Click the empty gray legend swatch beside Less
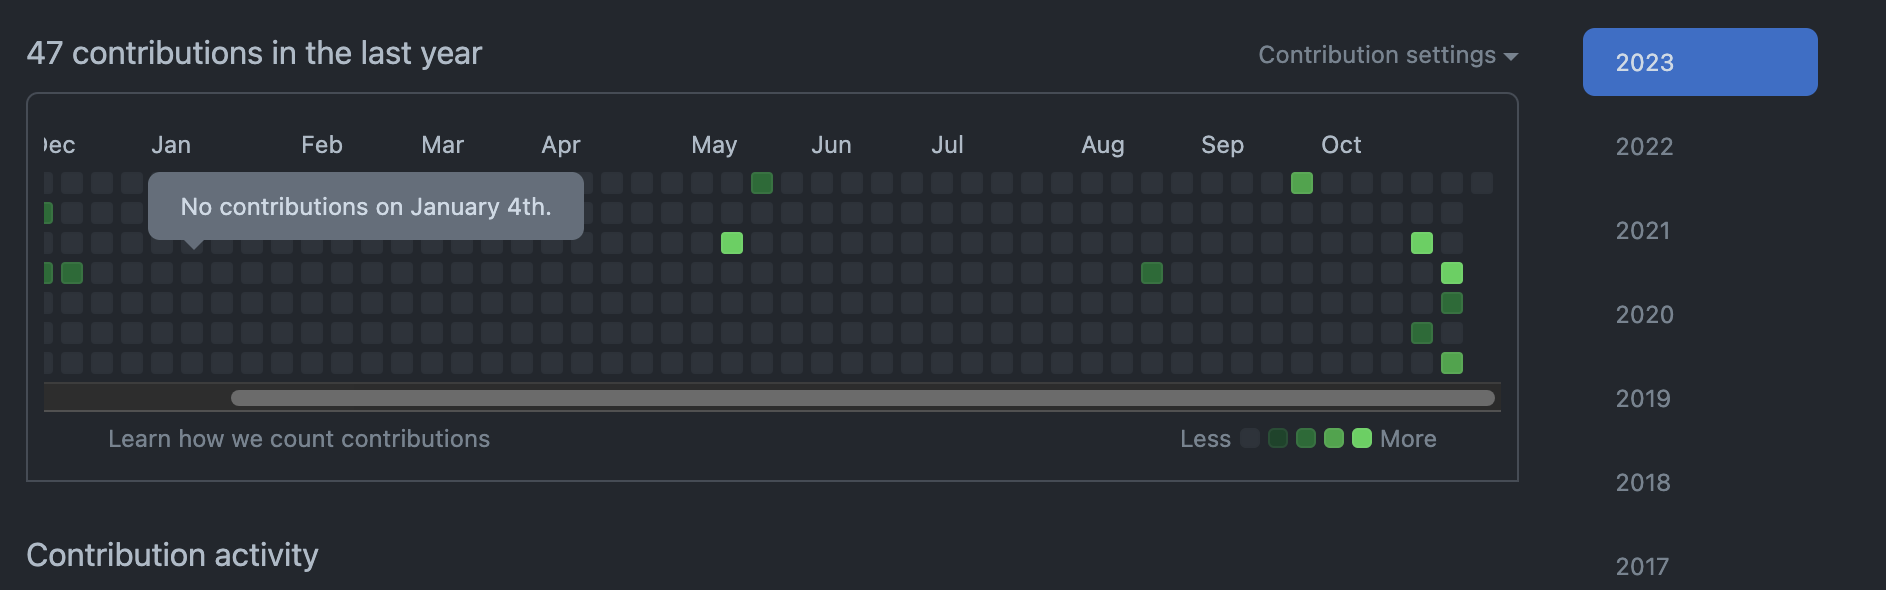 [1249, 438]
